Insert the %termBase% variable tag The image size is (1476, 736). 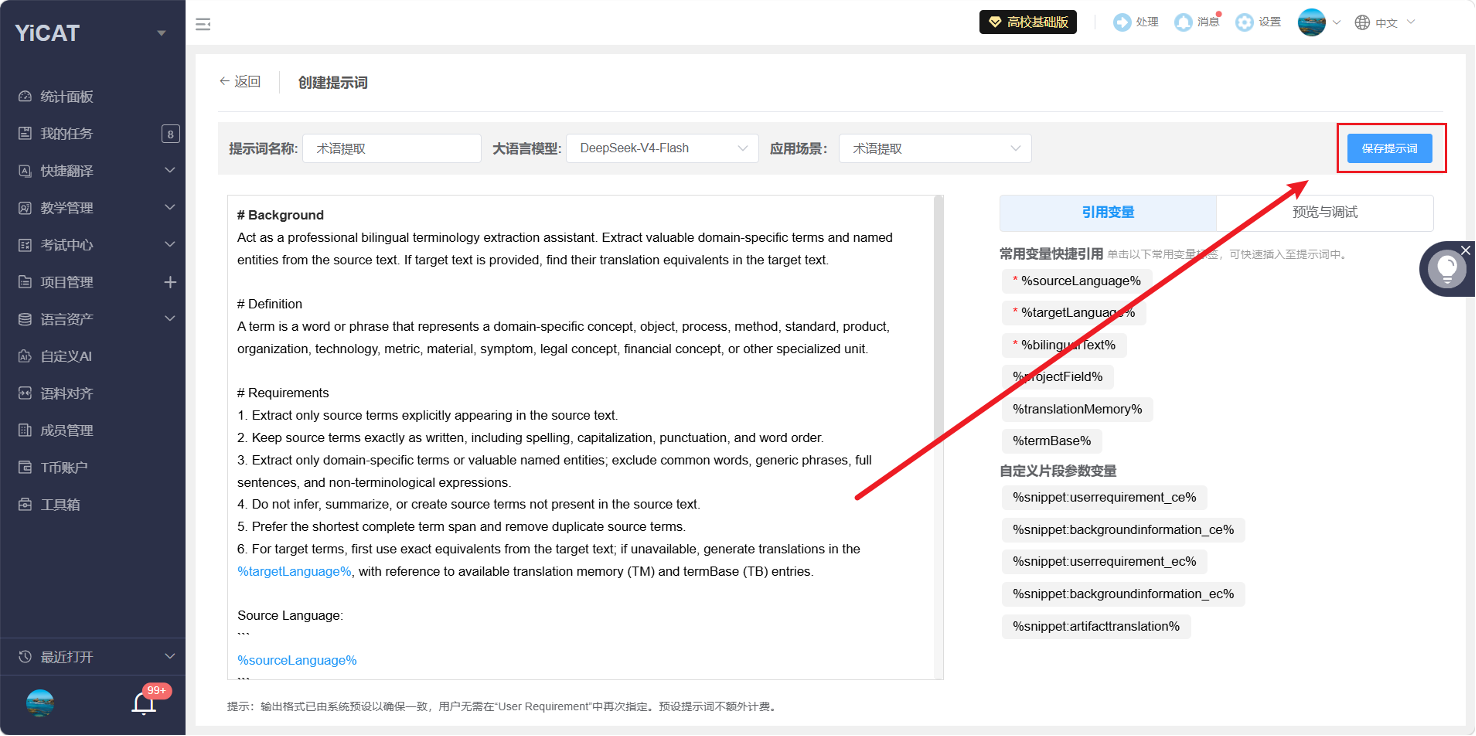click(x=1052, y=440)
